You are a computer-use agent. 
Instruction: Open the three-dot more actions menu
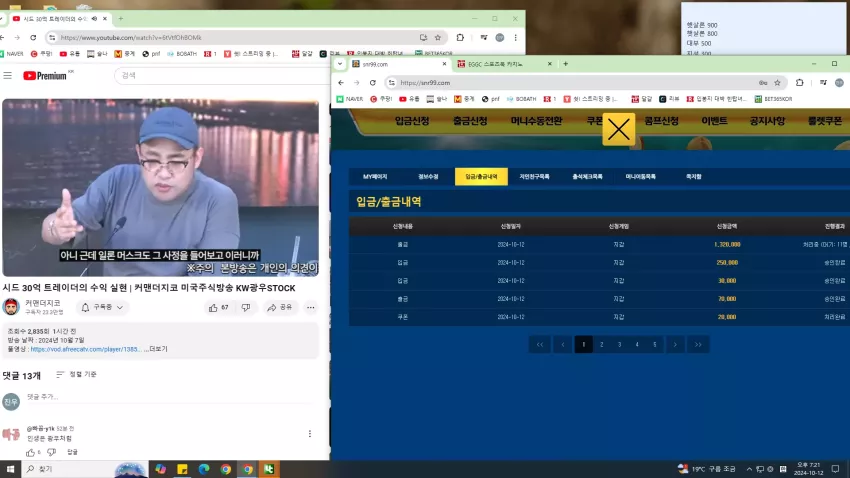point(311,307)
